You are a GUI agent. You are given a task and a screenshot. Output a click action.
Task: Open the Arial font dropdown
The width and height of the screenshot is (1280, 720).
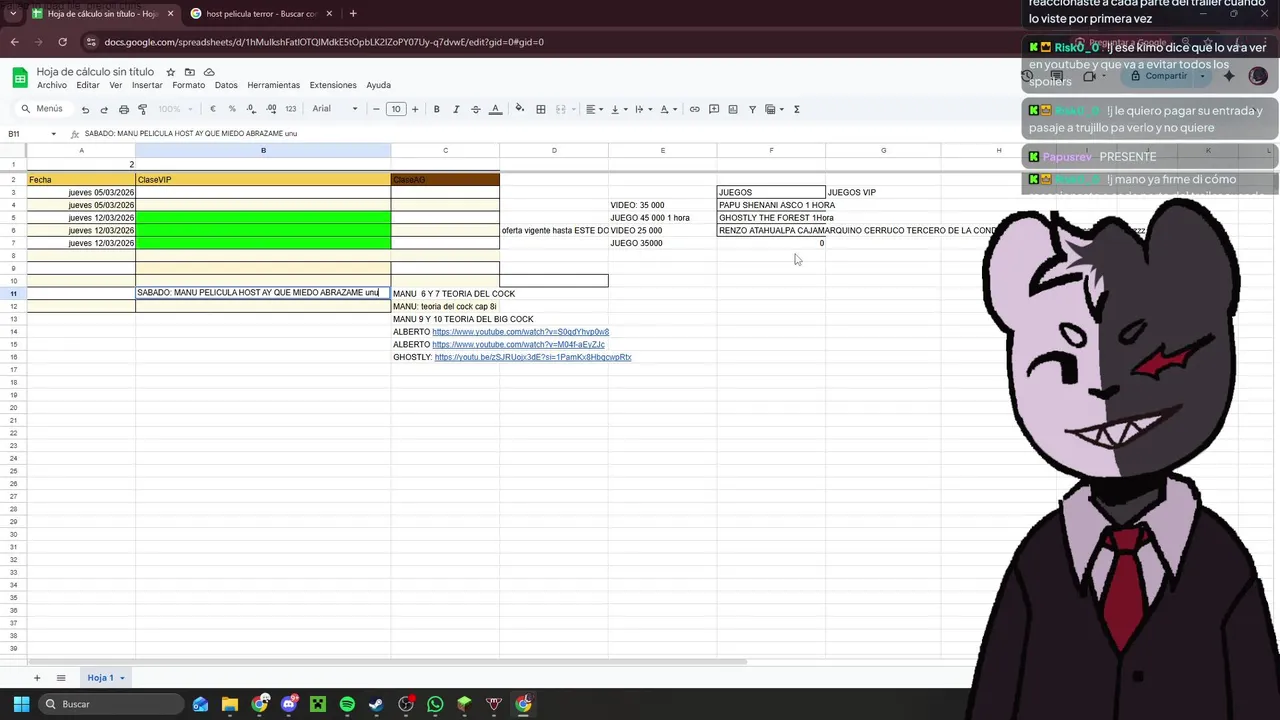coord(335,109)
